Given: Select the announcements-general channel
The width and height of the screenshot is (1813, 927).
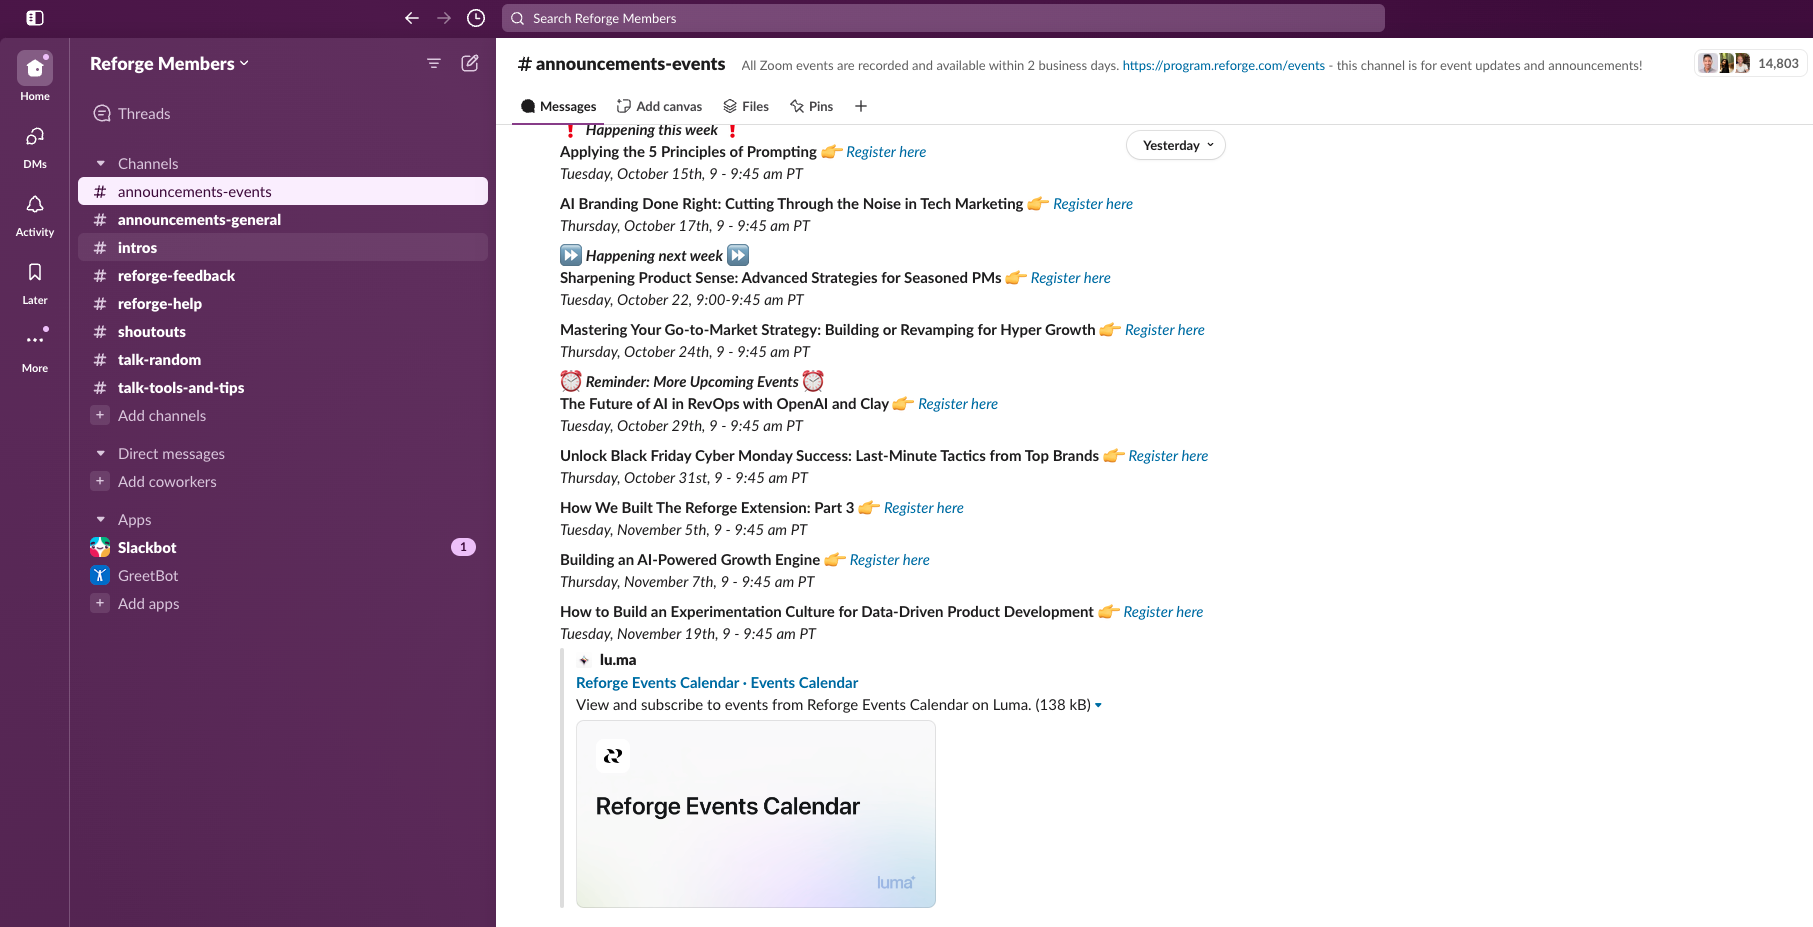Looking at the screenshot, I should pyautogui.click(x=199, y=219).
